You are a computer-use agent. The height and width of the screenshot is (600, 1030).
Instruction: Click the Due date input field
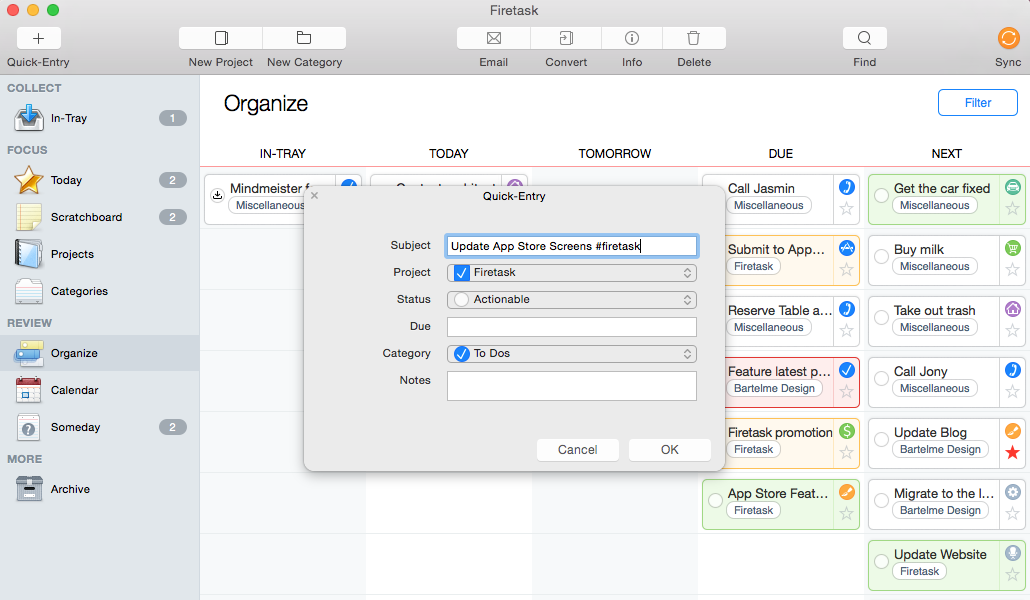(x=571, y=327)
